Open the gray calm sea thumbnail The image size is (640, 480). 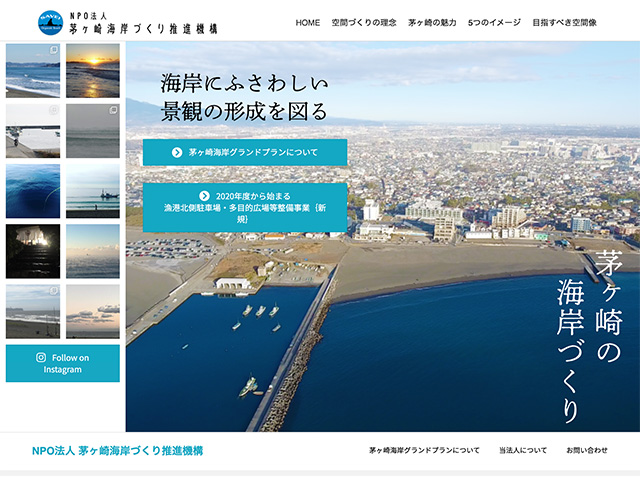click(x=93, y=131)
